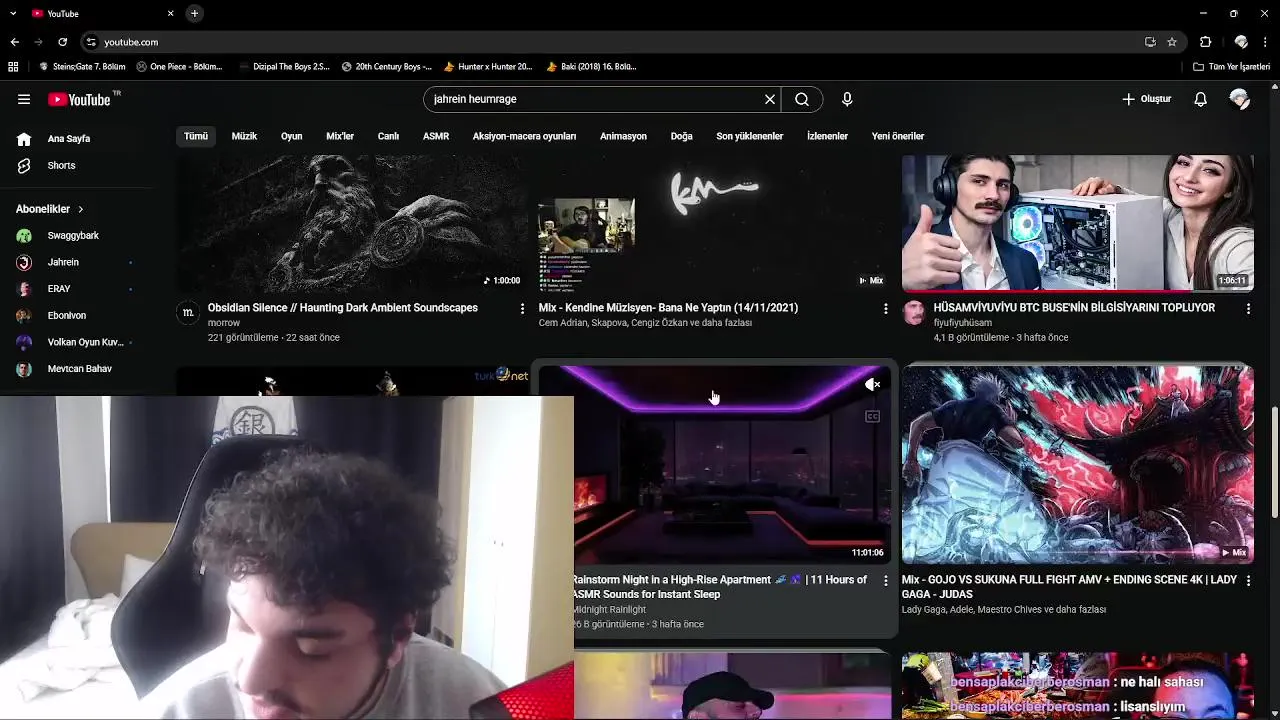This screenshot has height=720, width=1280.
Task: Select the Yeni öneriler chip
Action: [898, 136]
